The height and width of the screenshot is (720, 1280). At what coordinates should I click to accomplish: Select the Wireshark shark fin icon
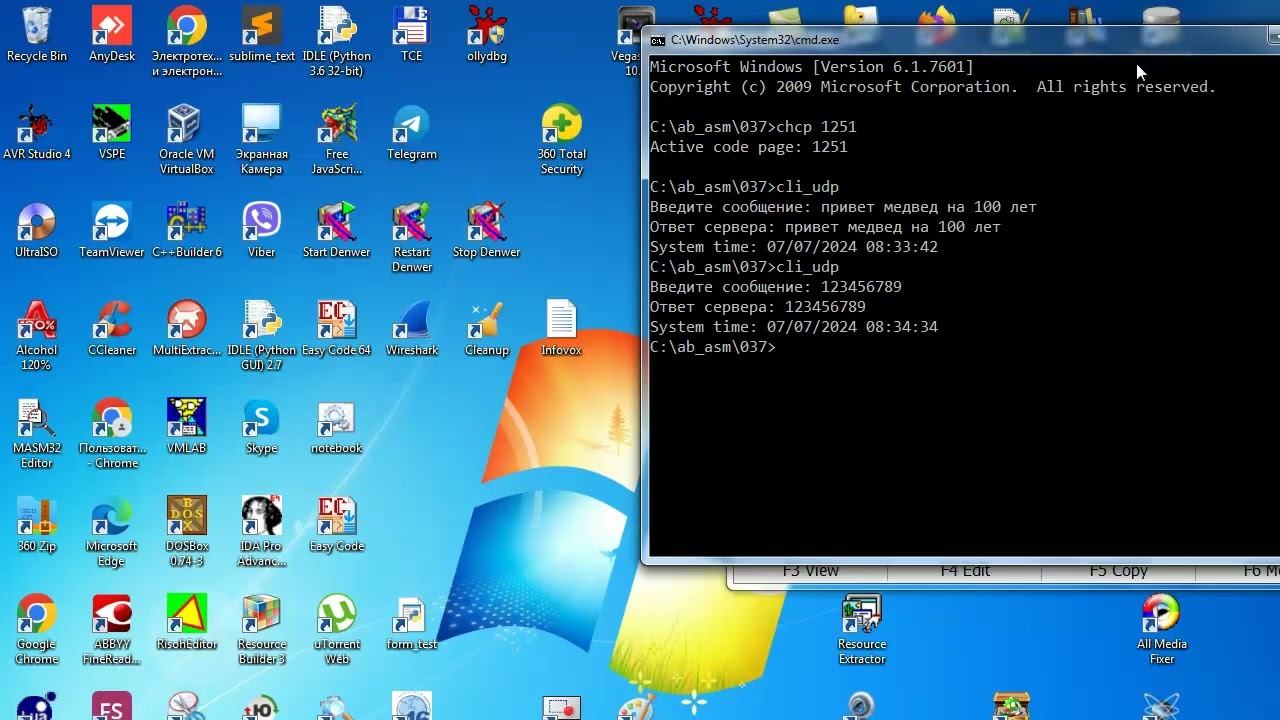coord(412,329)
